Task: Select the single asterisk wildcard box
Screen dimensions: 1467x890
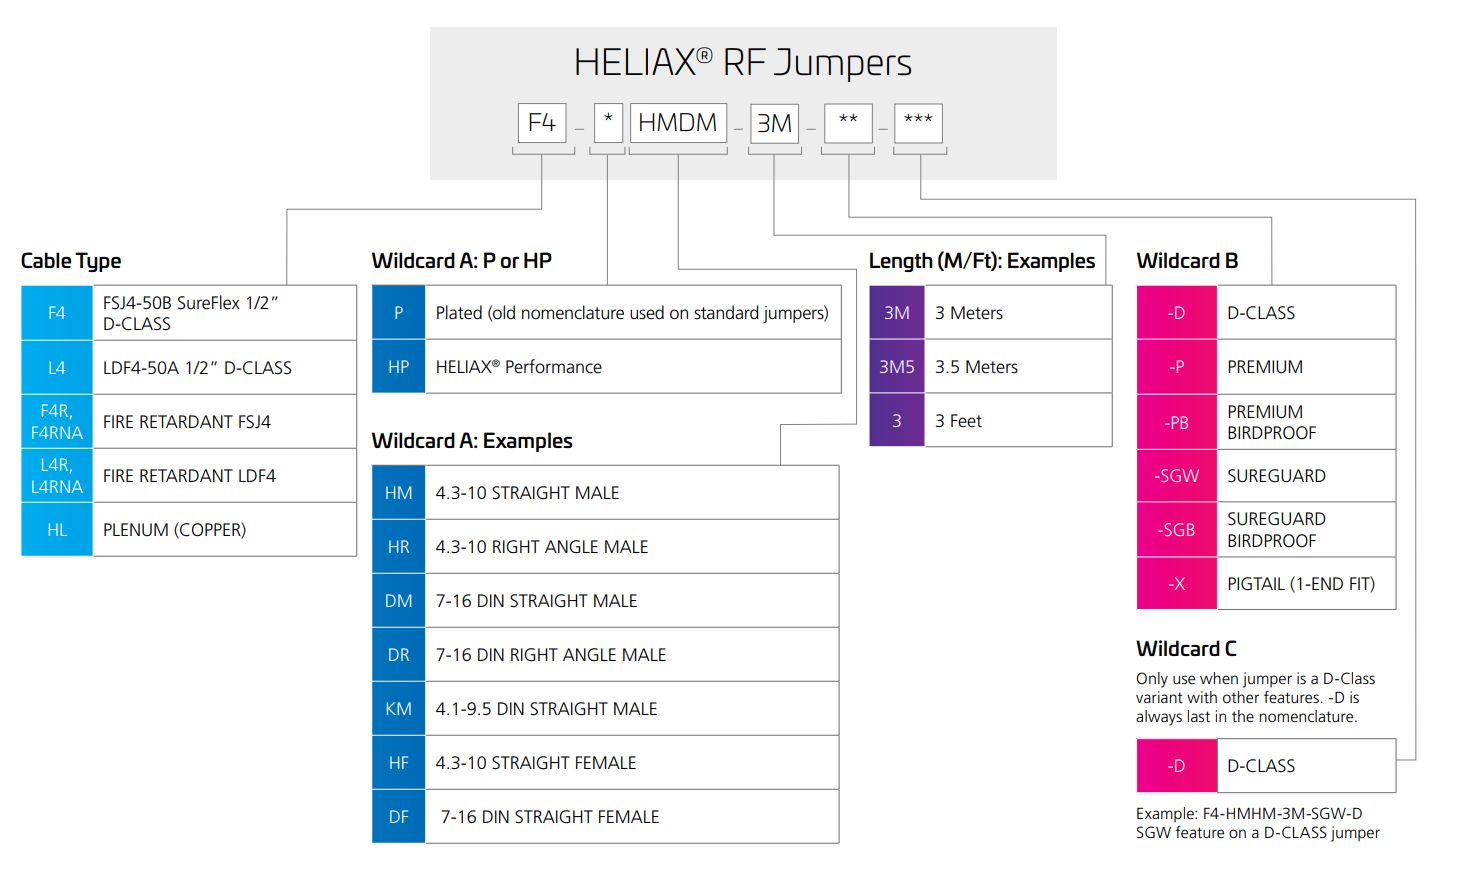Action: (x=608, y=123)
